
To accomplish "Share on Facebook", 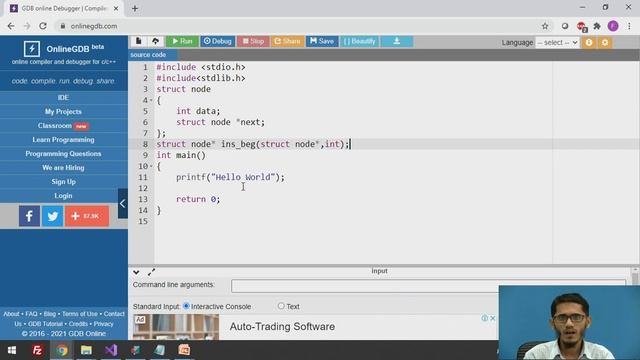I will [29, 216].
